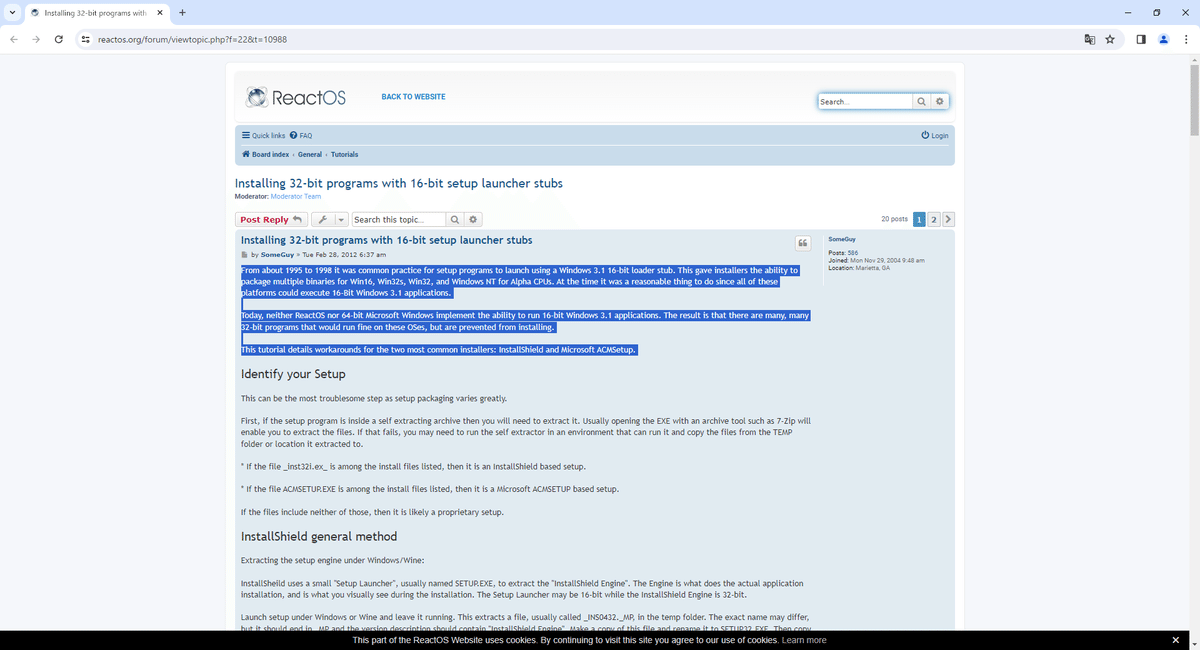Go to page 2 of the topic

[934, 219]
